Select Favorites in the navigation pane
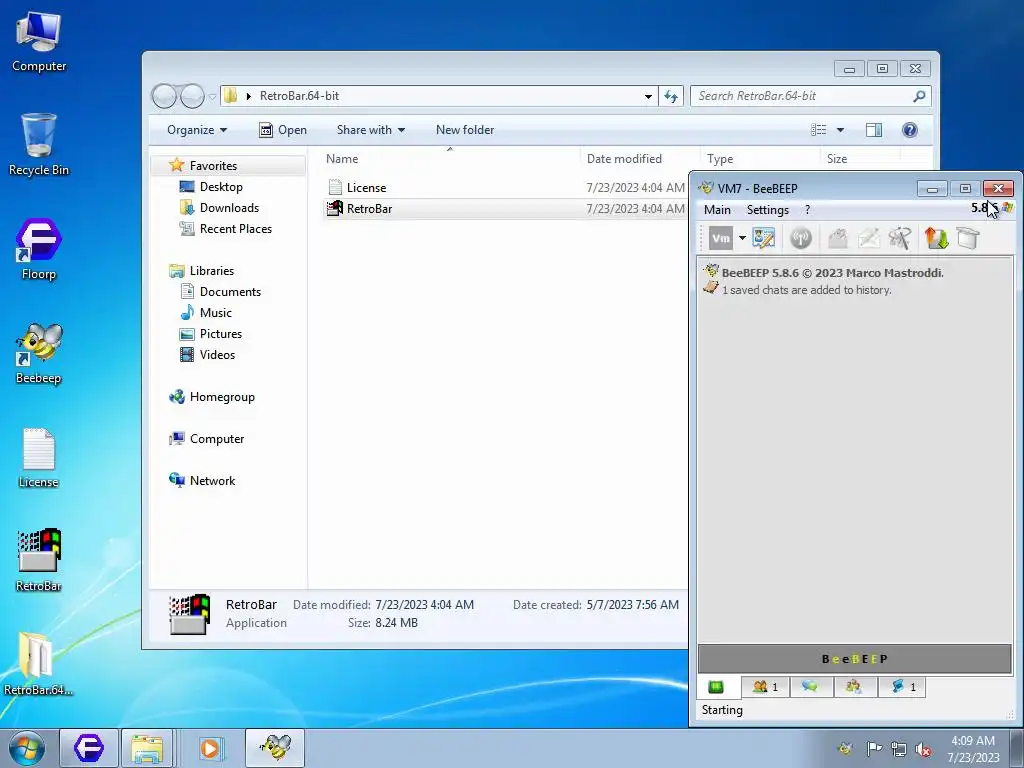 (213, 166)
